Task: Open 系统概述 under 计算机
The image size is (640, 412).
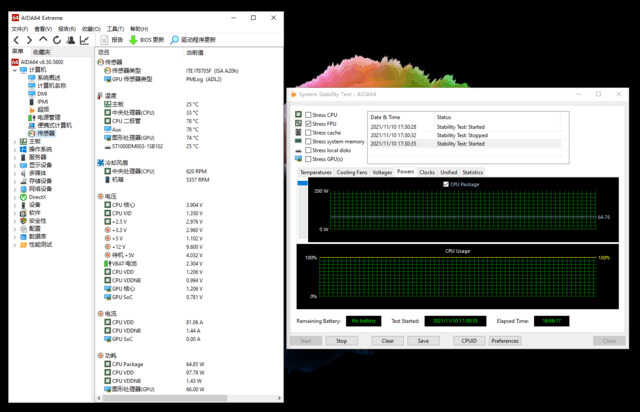Action: click(44, 78)
